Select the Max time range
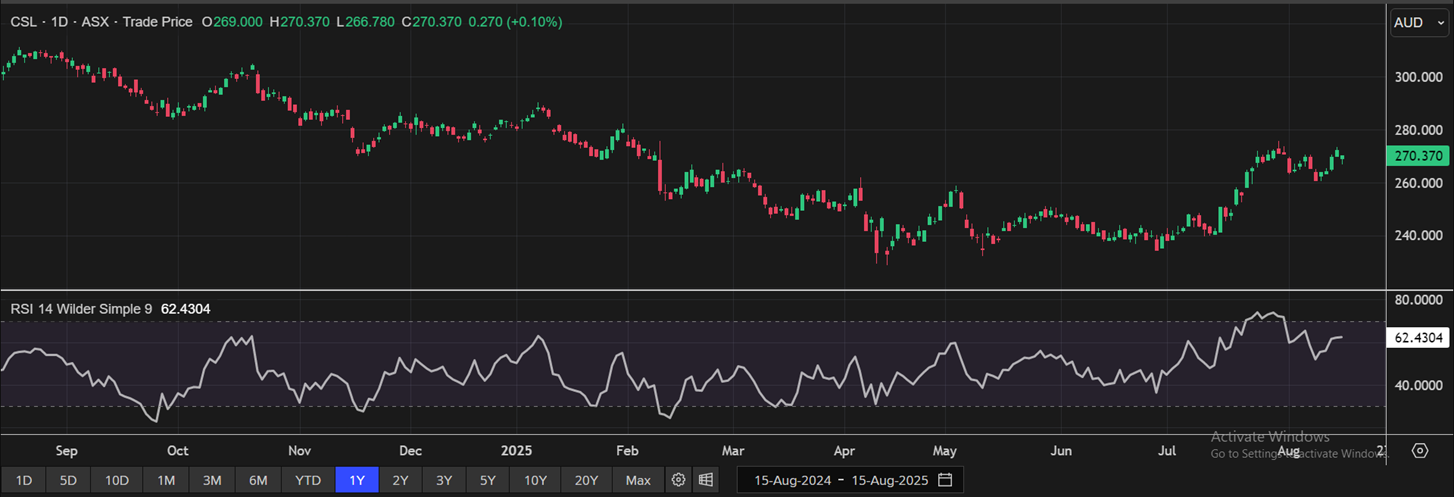The image size is (1454, 497). (x=638, y=480)
